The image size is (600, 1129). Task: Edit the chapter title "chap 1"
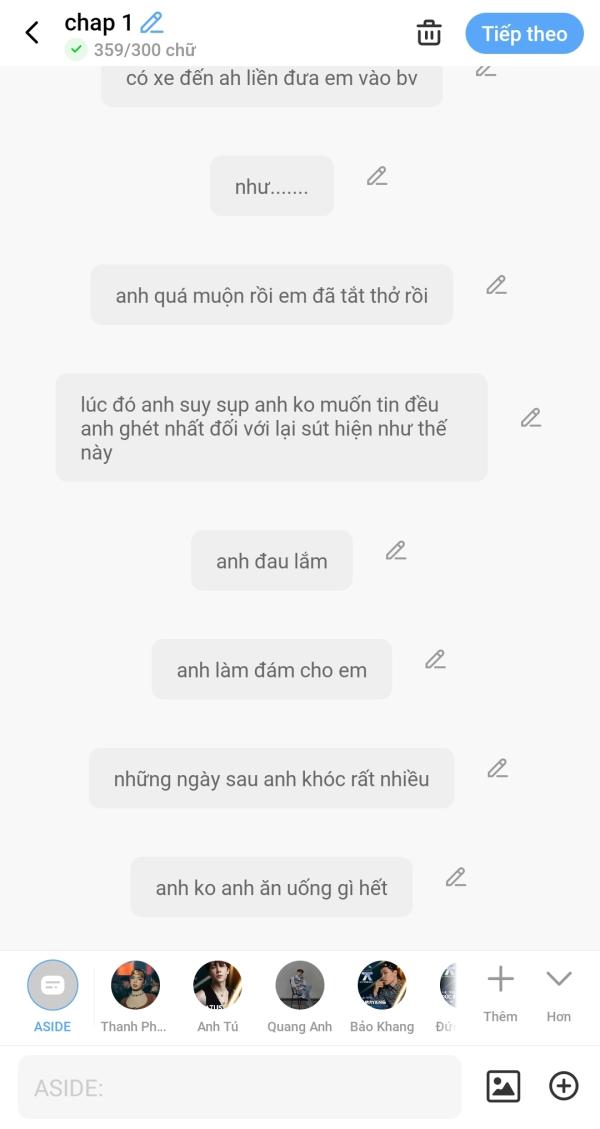pos(152,22)
